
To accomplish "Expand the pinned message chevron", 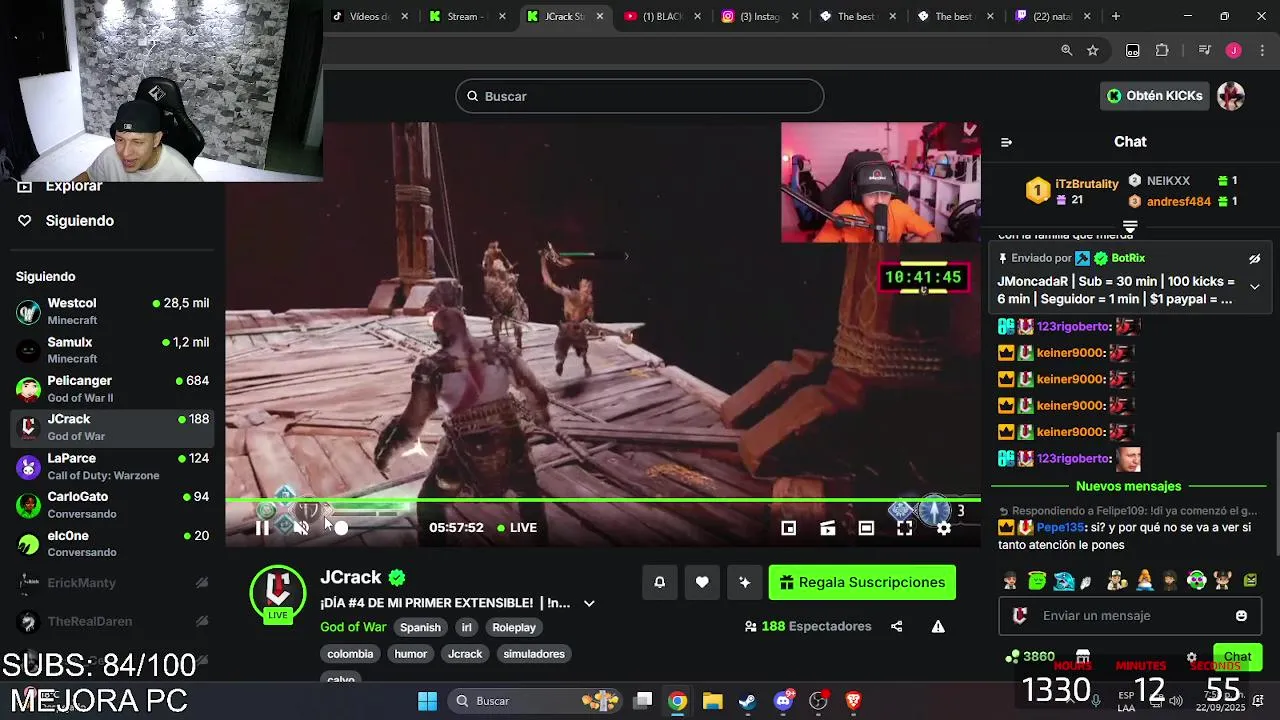I will 1255,287.
